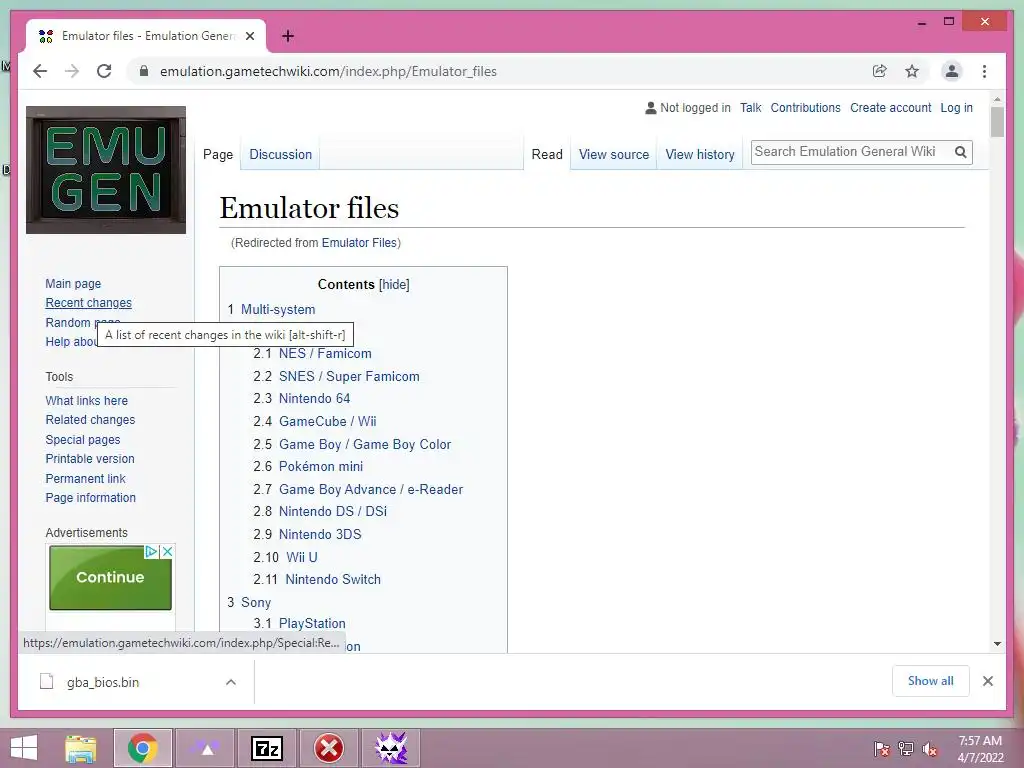Jump to the PlayStation section
1024x768 pixels.
(312, 623)
